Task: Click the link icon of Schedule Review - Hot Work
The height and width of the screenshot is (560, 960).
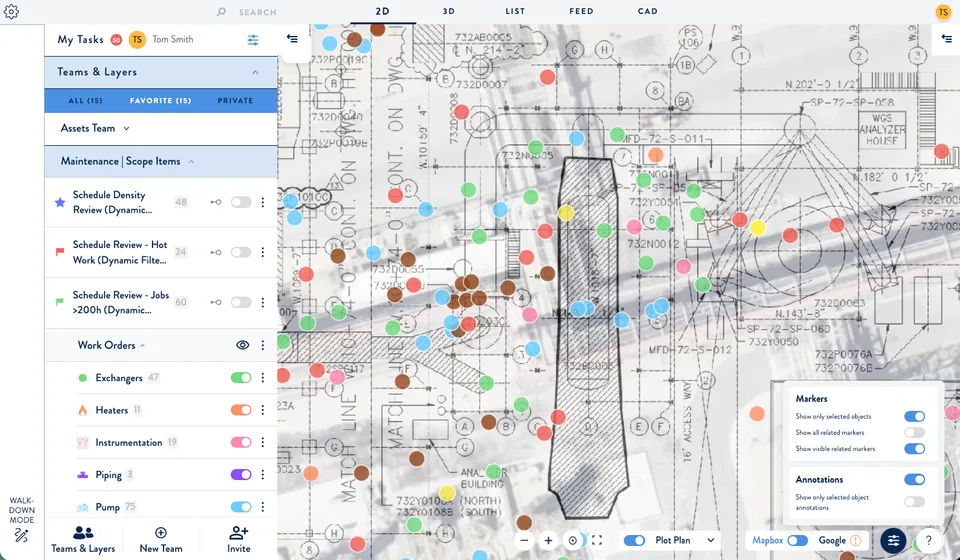Action: coord(216,252)
